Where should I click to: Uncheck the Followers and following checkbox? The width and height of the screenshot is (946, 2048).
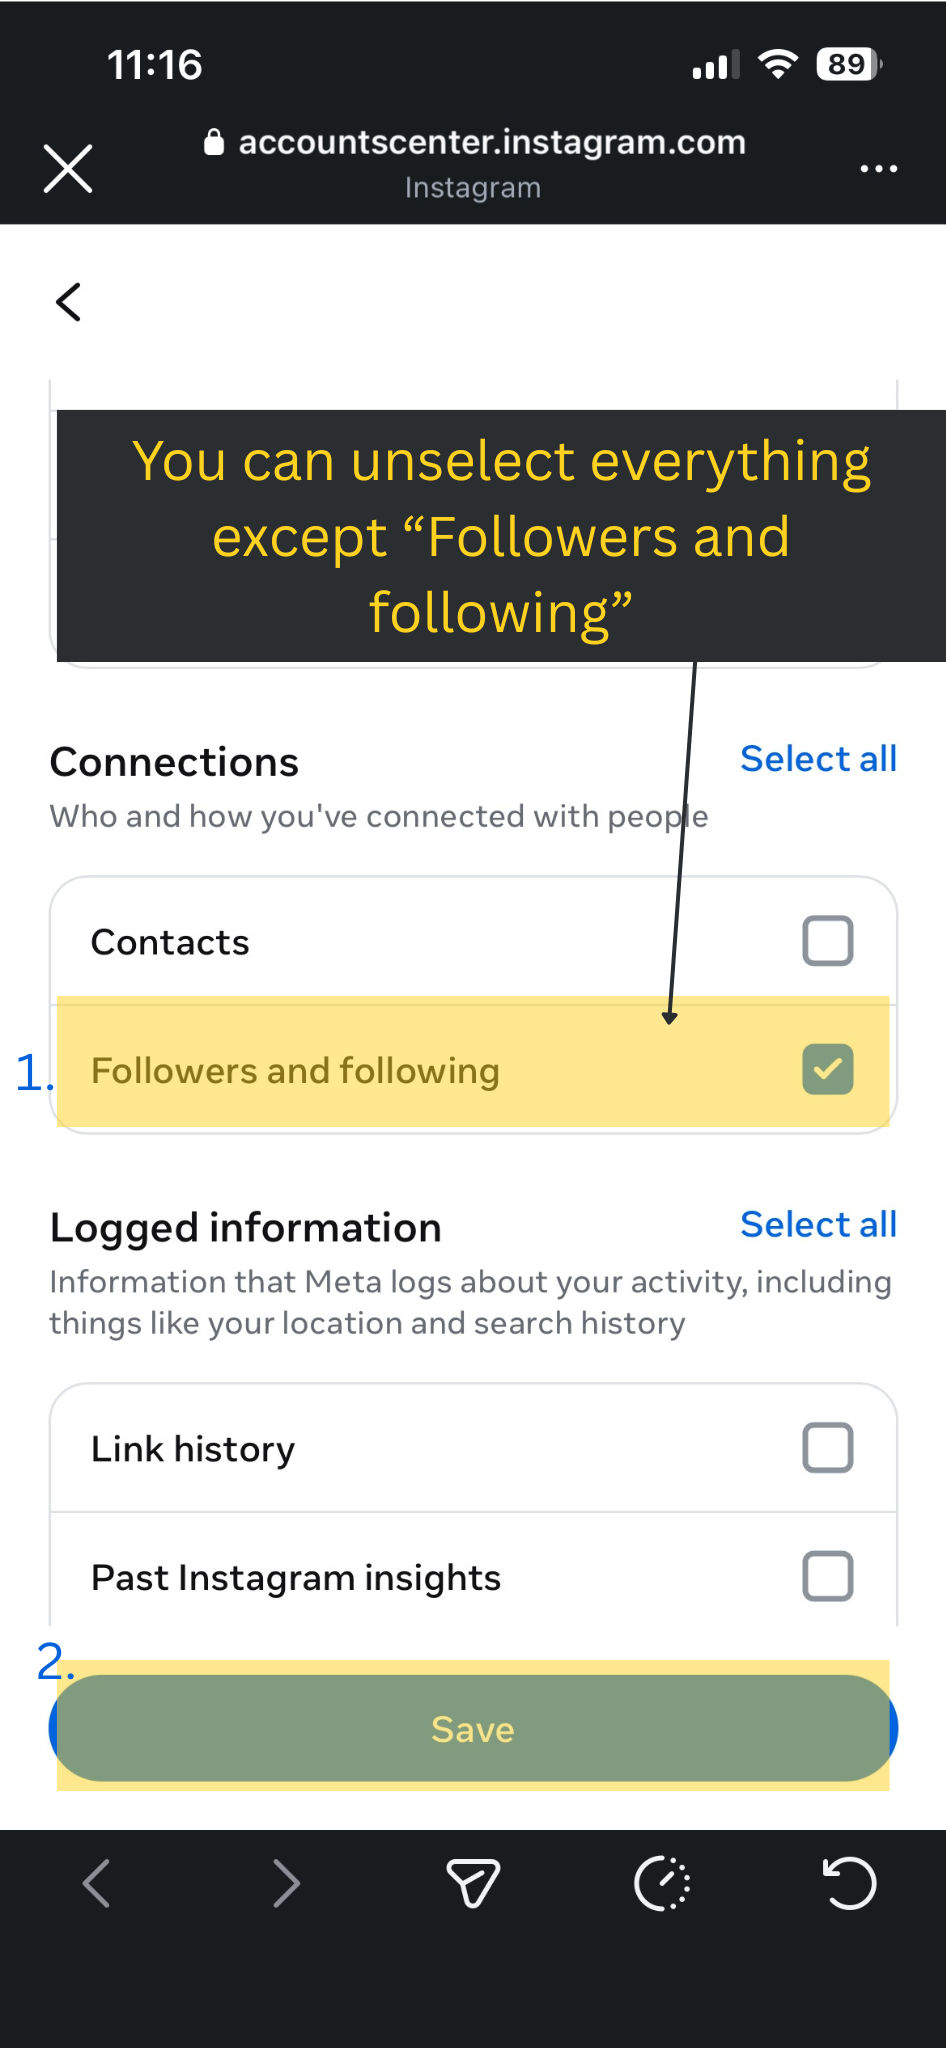click(x=828, y=1069)
